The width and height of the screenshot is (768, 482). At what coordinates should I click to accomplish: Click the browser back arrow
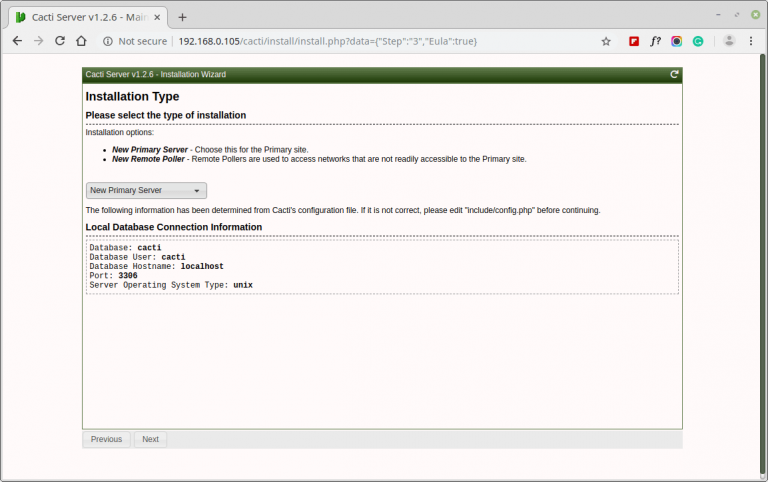click(17, 41)
